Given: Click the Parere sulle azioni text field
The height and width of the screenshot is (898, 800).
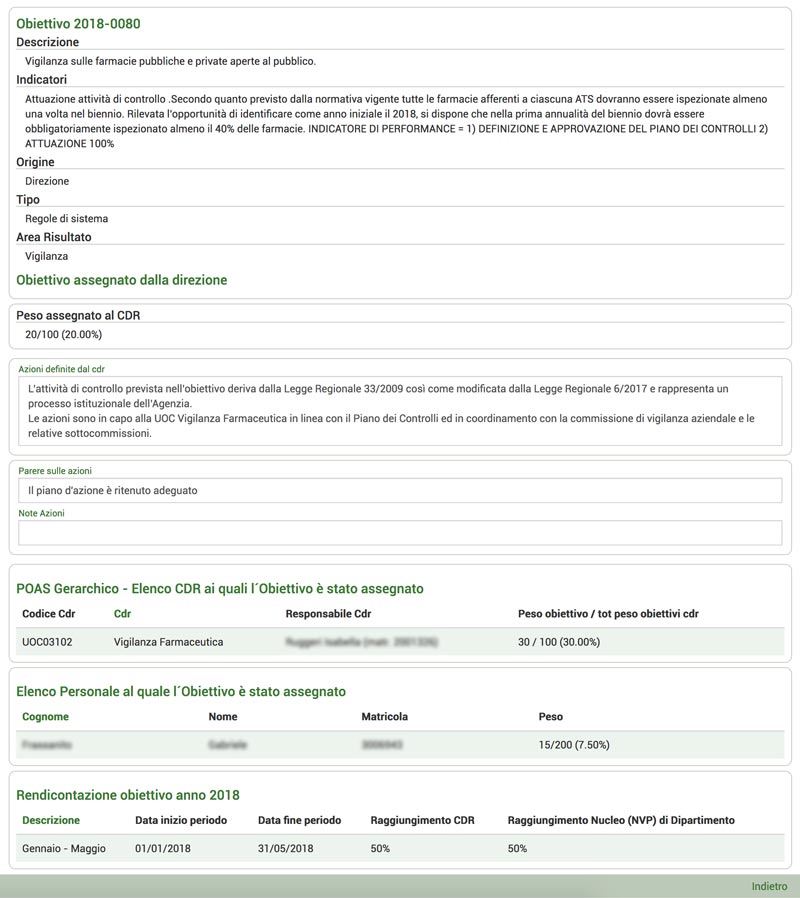Looking at the screenshot, I should (x=400, y=490).
